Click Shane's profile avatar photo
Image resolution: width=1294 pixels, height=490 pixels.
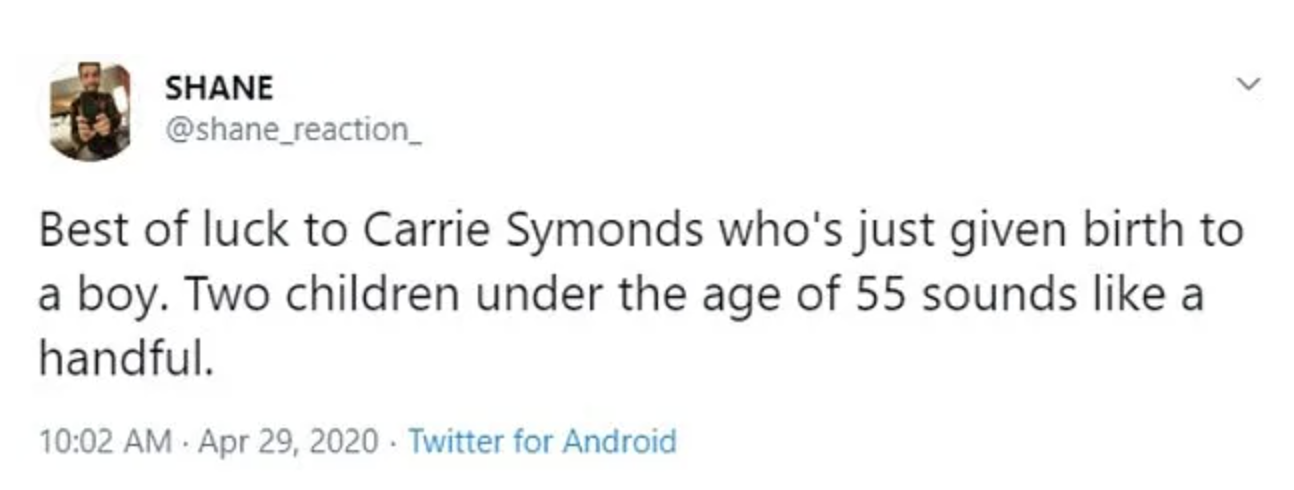(89, 111)
